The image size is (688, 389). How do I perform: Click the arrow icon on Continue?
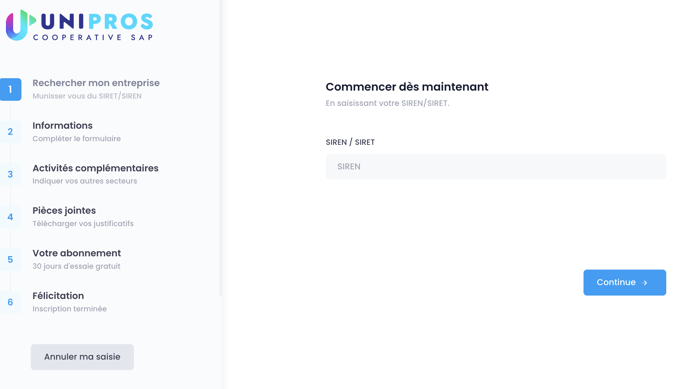click(645, 283)
